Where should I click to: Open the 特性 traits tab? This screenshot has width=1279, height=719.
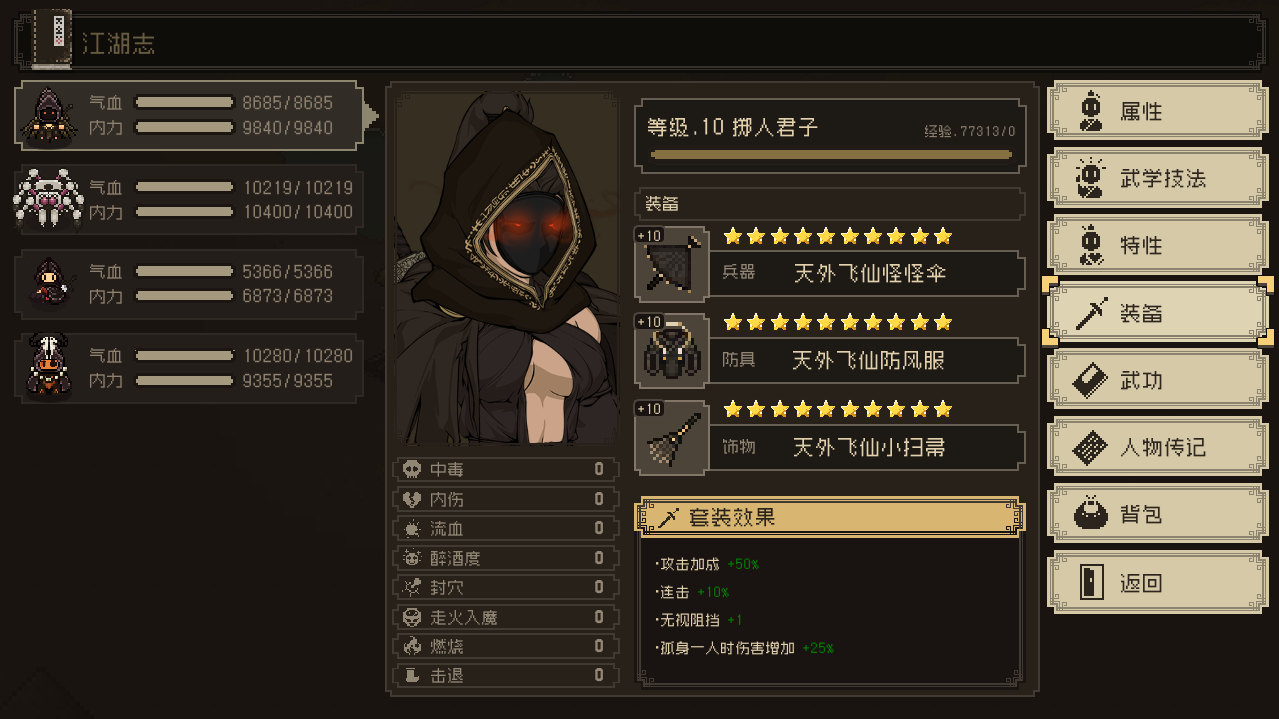tap(1157, 245)
